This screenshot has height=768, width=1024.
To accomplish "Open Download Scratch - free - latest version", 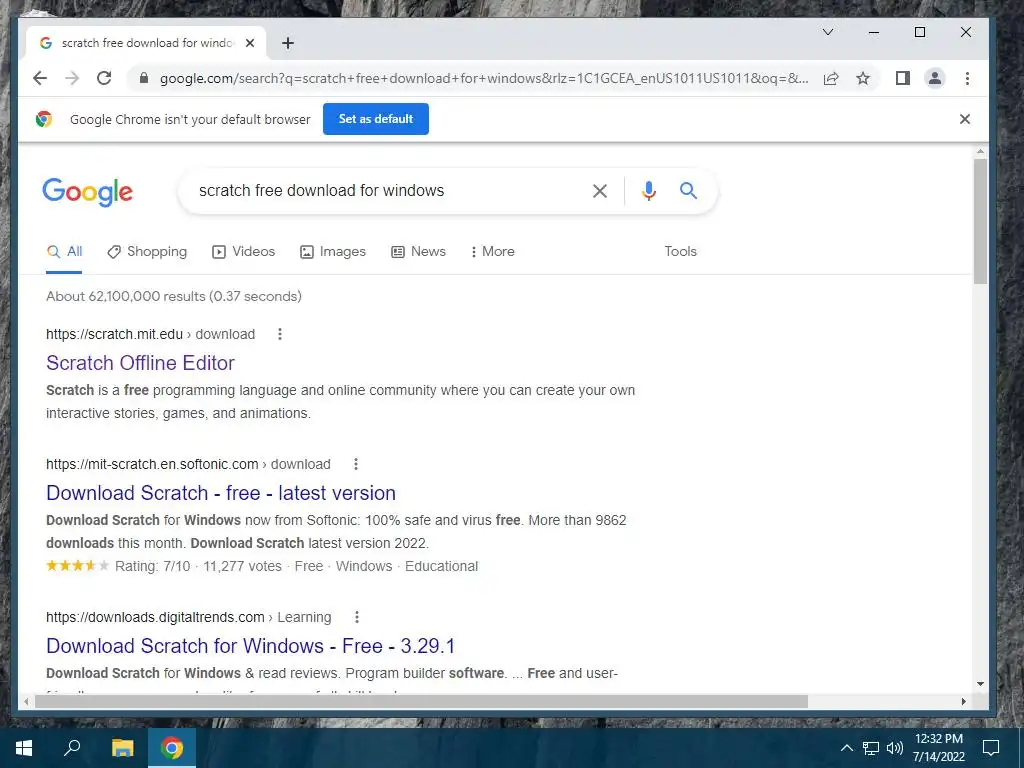I will click(x=221, y=493).
